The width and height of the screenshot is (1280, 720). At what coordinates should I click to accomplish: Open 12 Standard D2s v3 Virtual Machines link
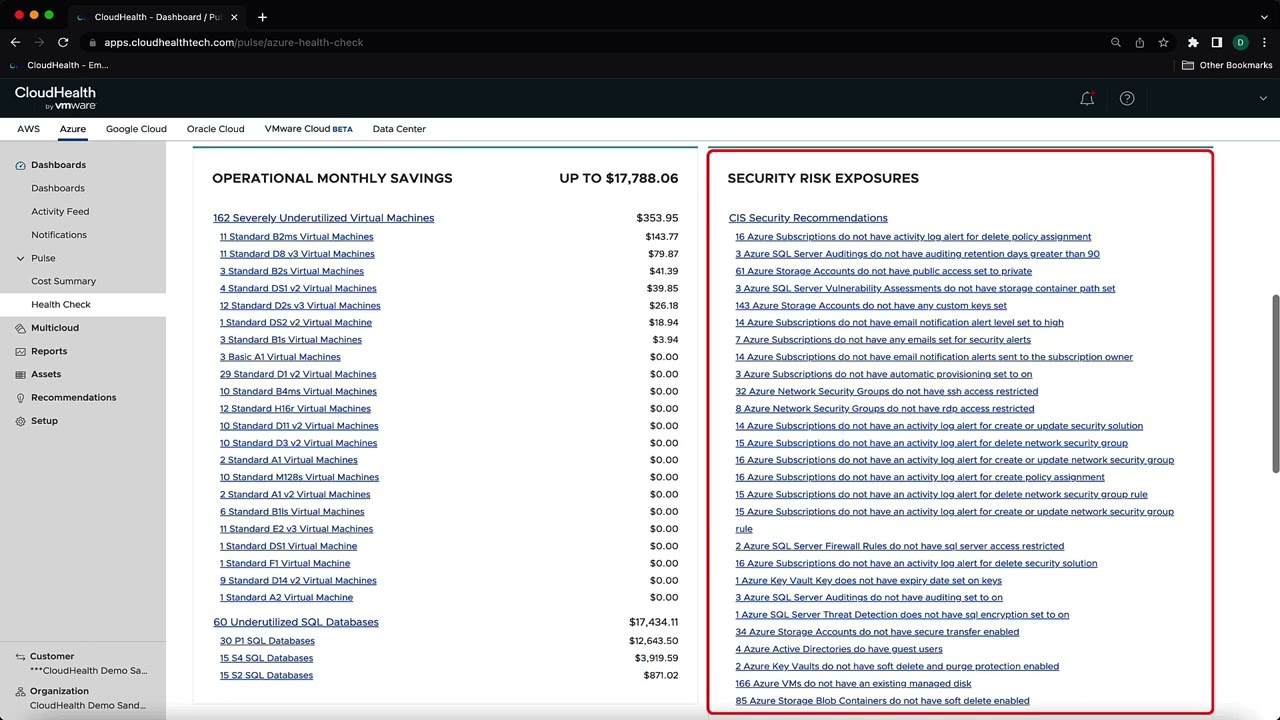[x=300, y=305]
